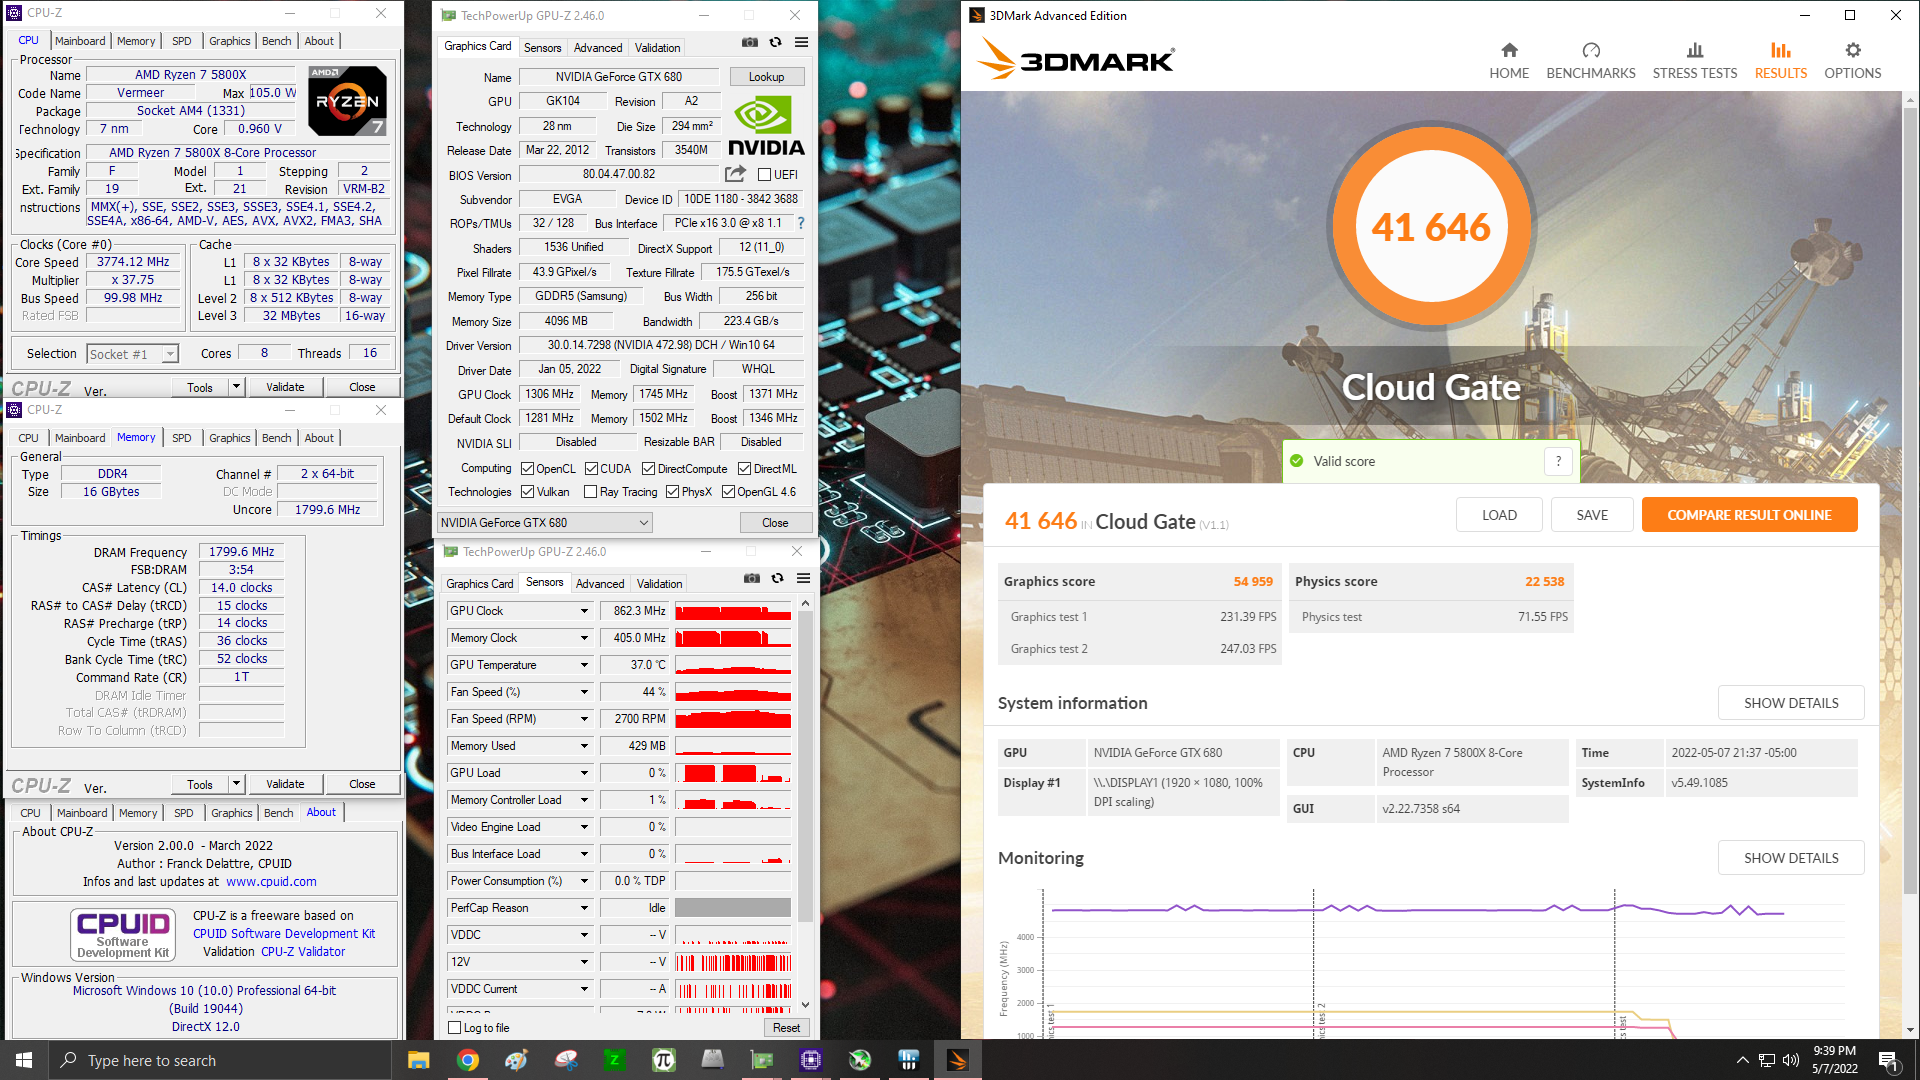The width and height of the screenshot is (1920, 1080).
Task: Expand GPU Temperature sensor dropdown
Action: (584, 665)
